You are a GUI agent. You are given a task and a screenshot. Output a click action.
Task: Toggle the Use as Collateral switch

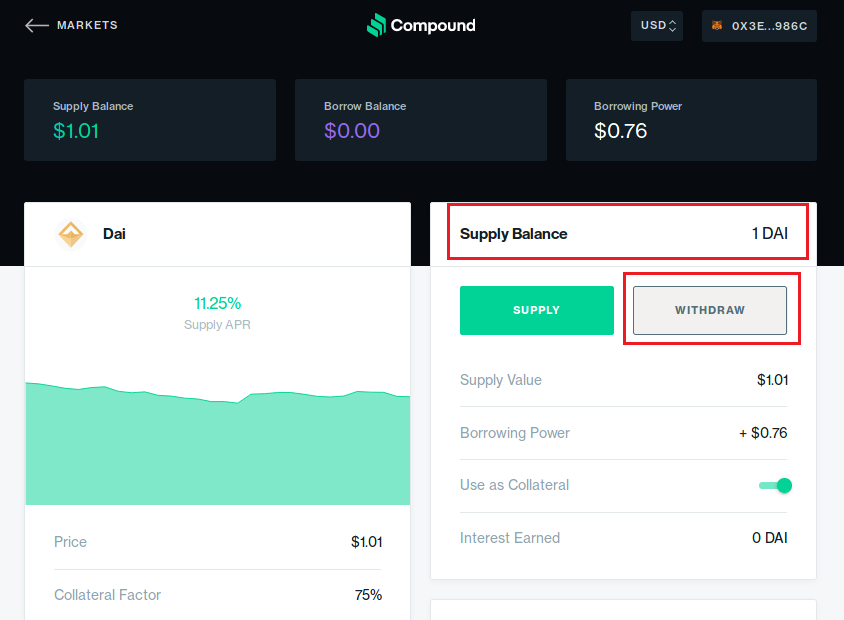(x=775, y=485)
